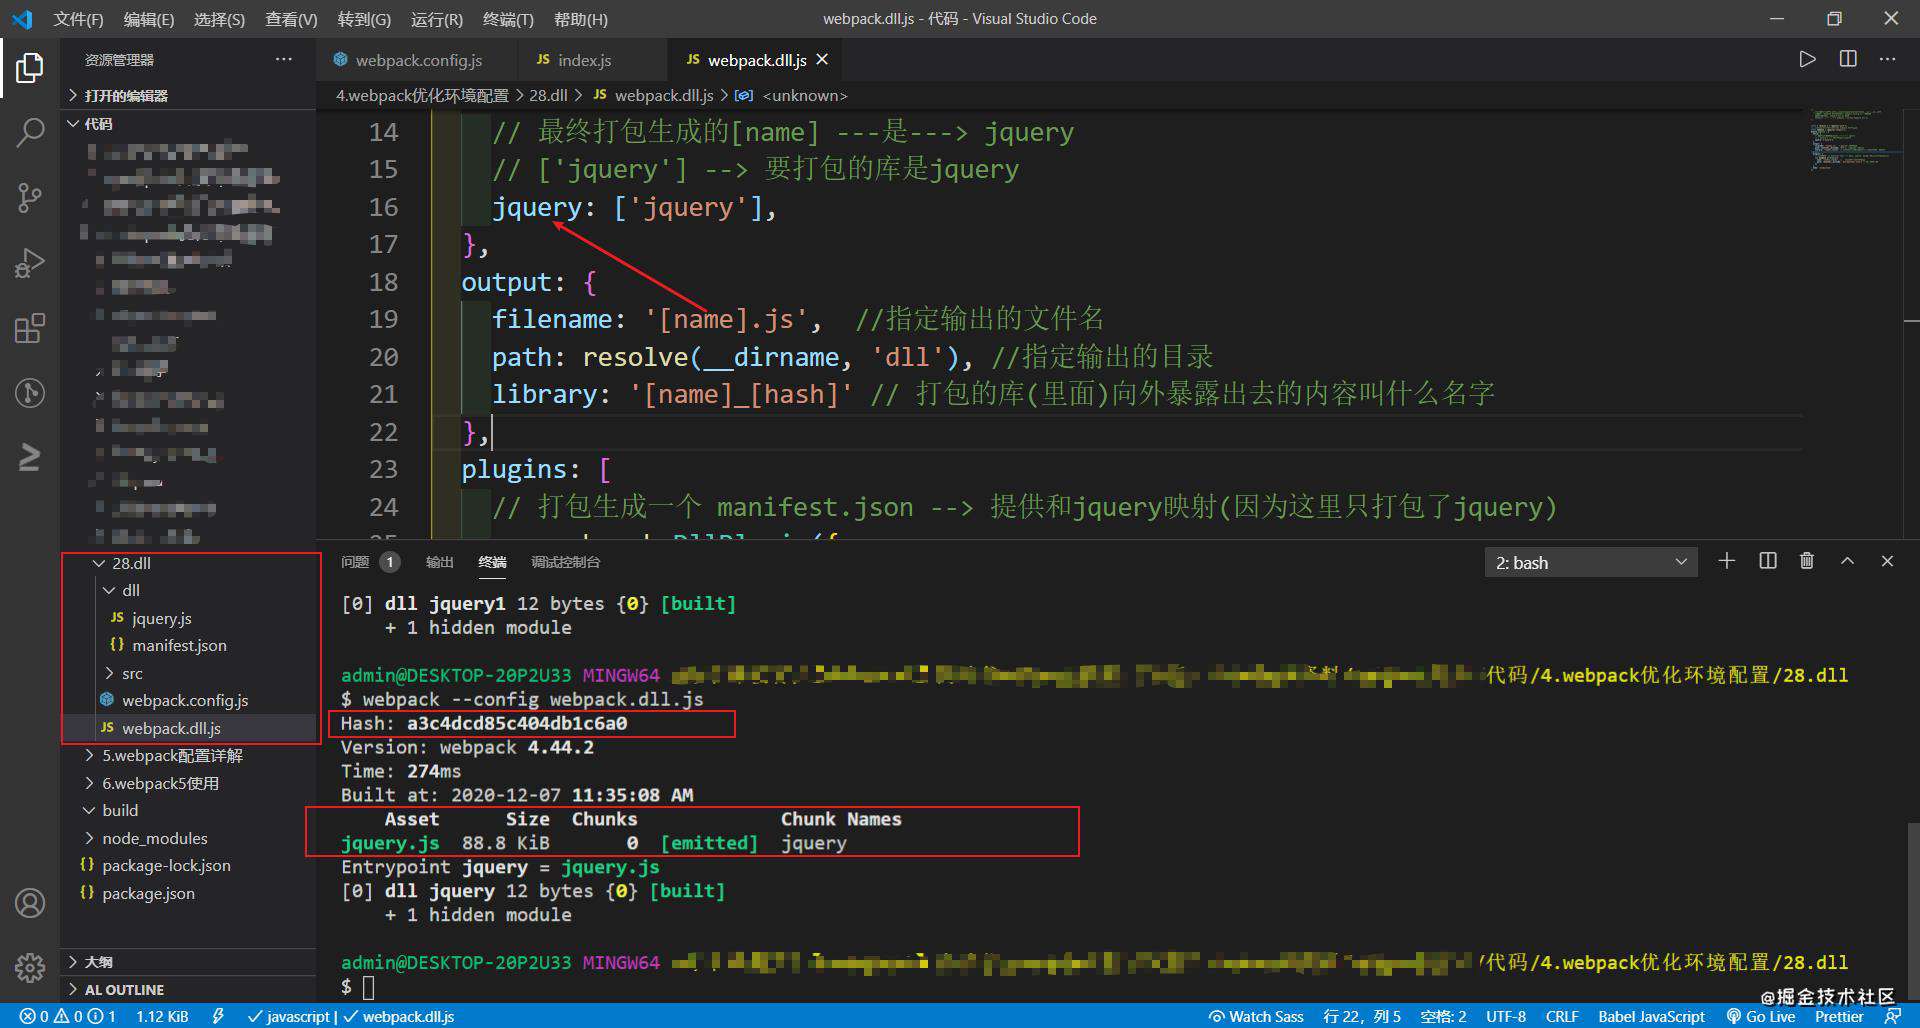Expand the 5.webpack配置详解 folder
The image size is (1920, 1028).
tap(188, 755)
